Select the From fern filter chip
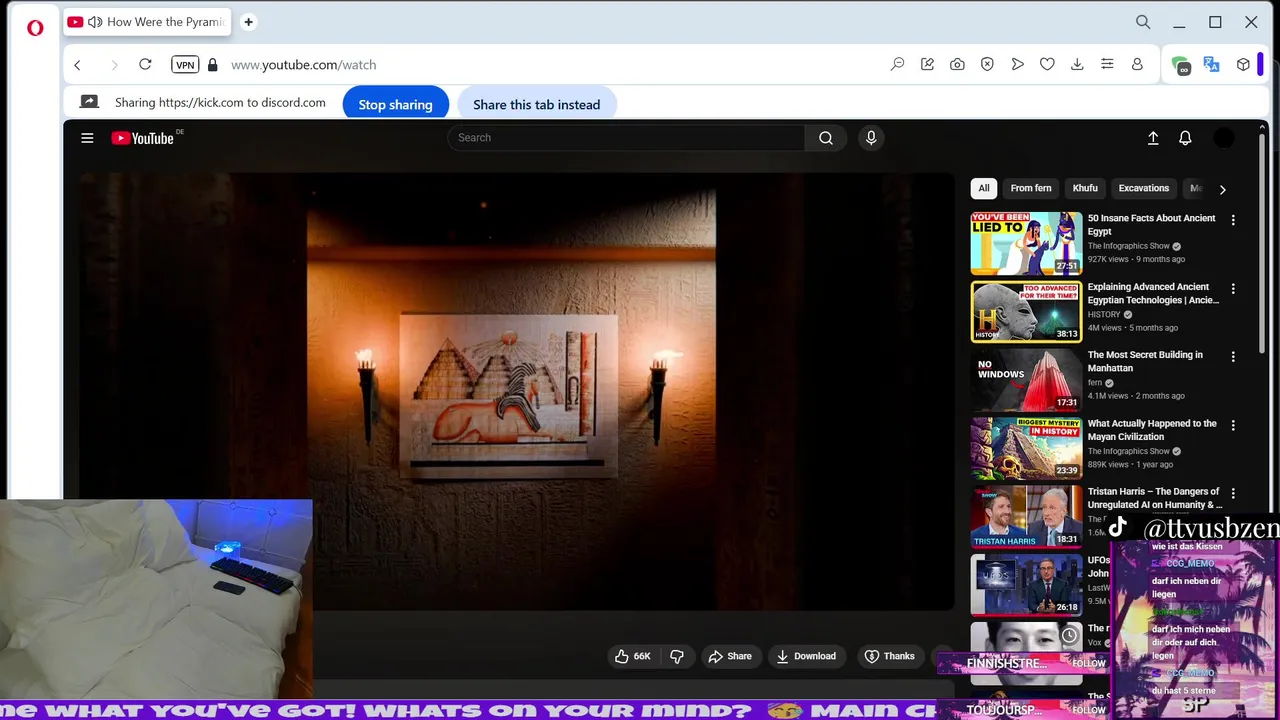Image resolution: width=1280 pixels, height=720 pixels. point(1031,188)
